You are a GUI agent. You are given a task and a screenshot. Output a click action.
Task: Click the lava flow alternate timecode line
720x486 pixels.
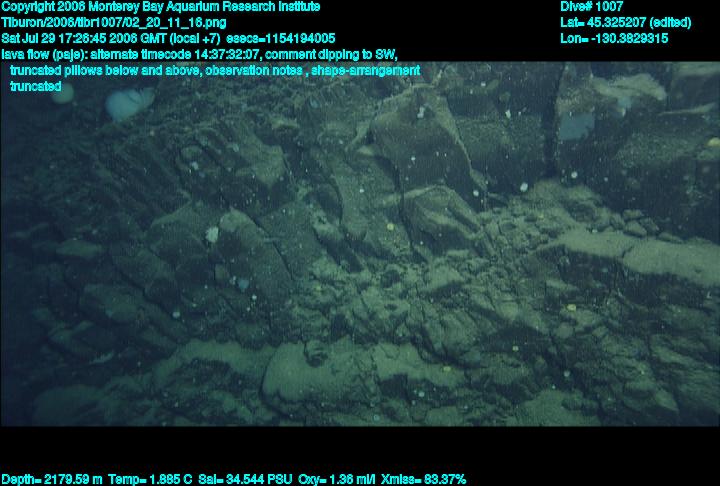point(199,55)
